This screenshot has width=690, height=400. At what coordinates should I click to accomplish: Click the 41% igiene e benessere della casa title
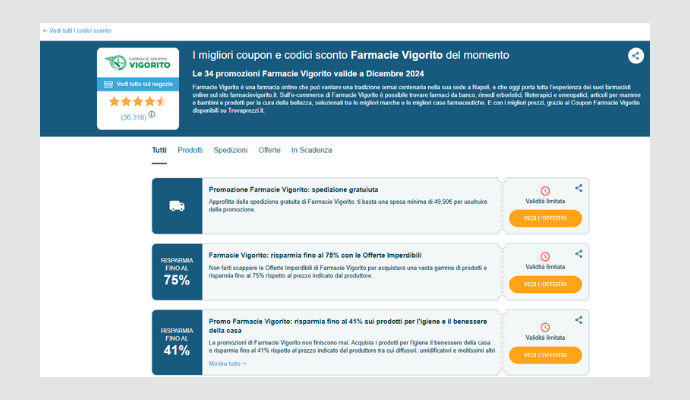click(348, 326)
